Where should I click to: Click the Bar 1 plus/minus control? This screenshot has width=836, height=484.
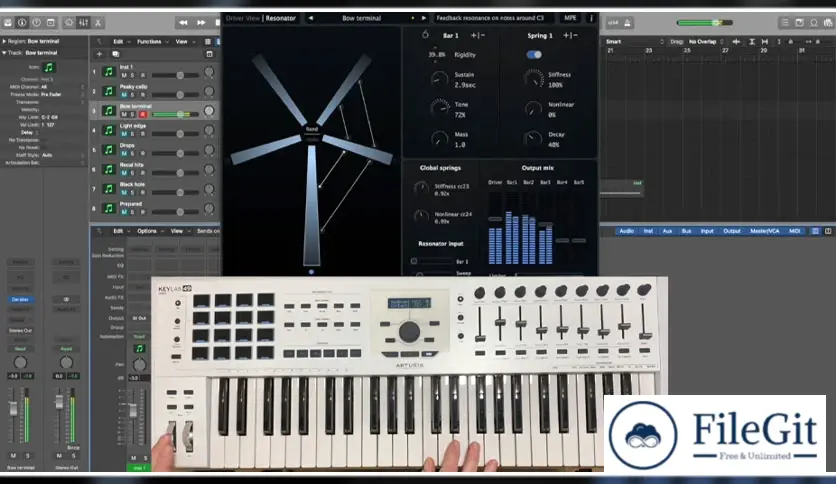tap(477, 35)
